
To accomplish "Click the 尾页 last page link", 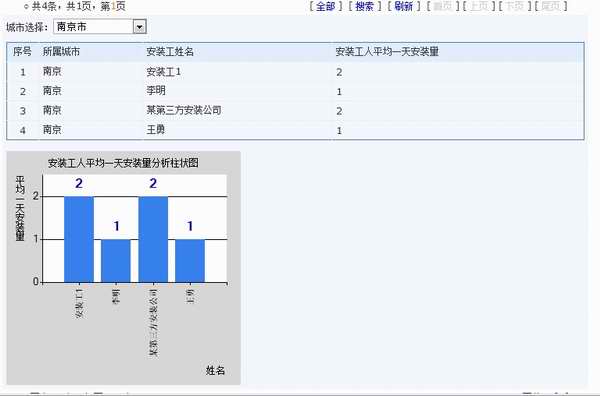I will point(551,6).
